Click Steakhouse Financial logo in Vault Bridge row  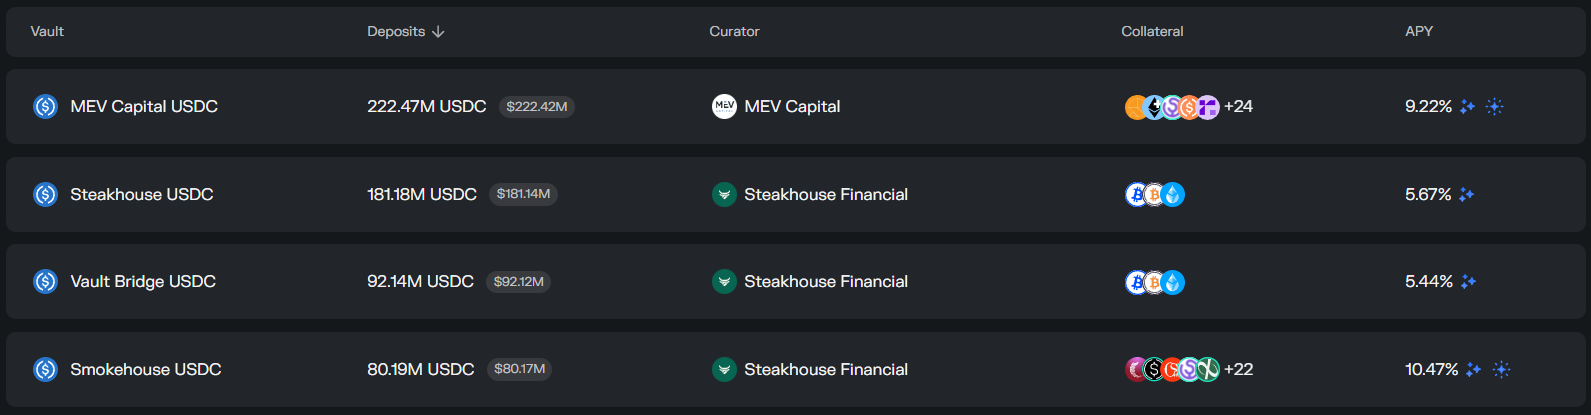point(724,282)
